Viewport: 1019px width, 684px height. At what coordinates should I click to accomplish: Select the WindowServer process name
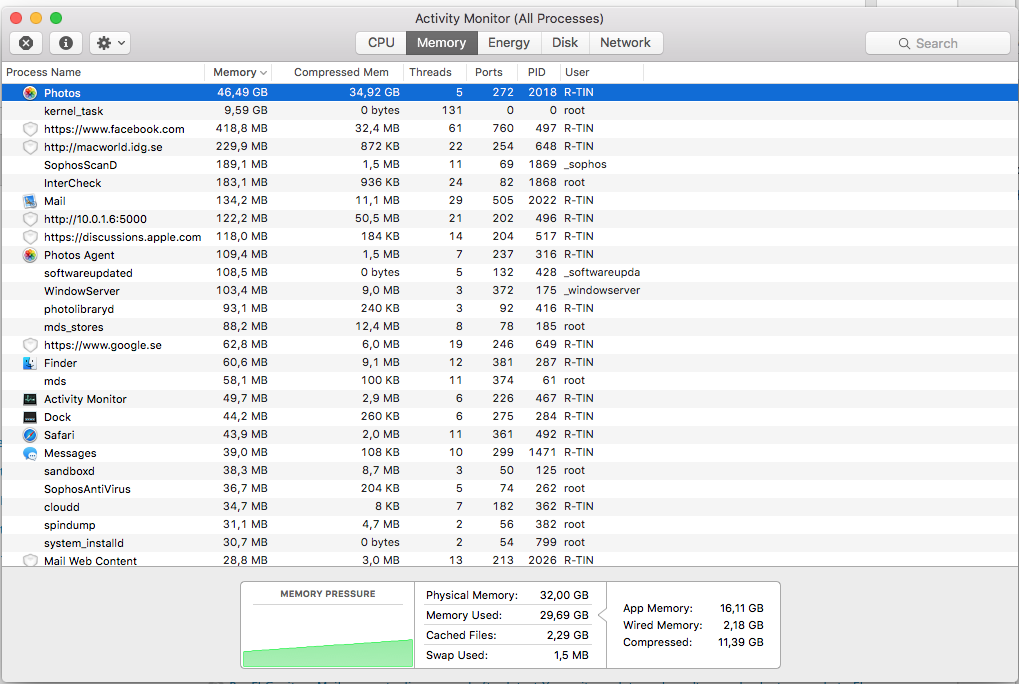pyautogui.click(x=82, y=291)
